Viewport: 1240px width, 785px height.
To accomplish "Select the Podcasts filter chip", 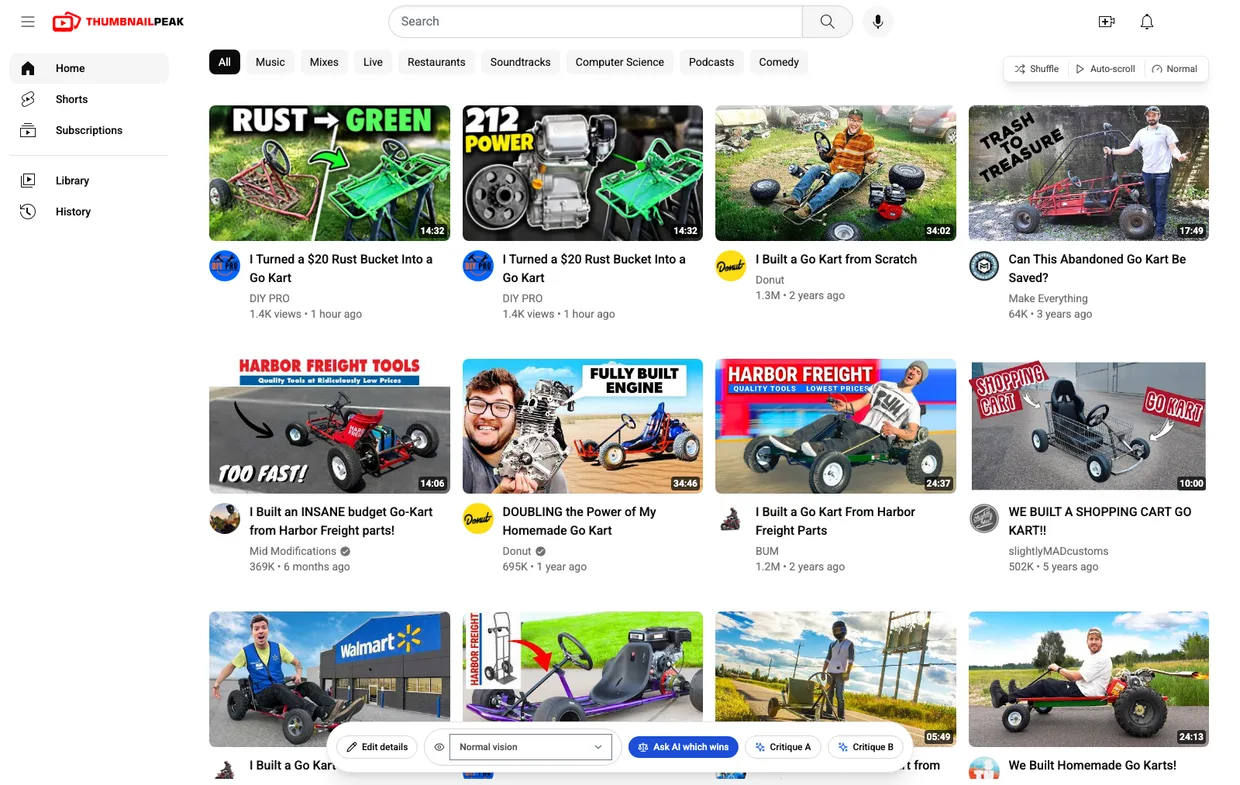I will (711, 62).
